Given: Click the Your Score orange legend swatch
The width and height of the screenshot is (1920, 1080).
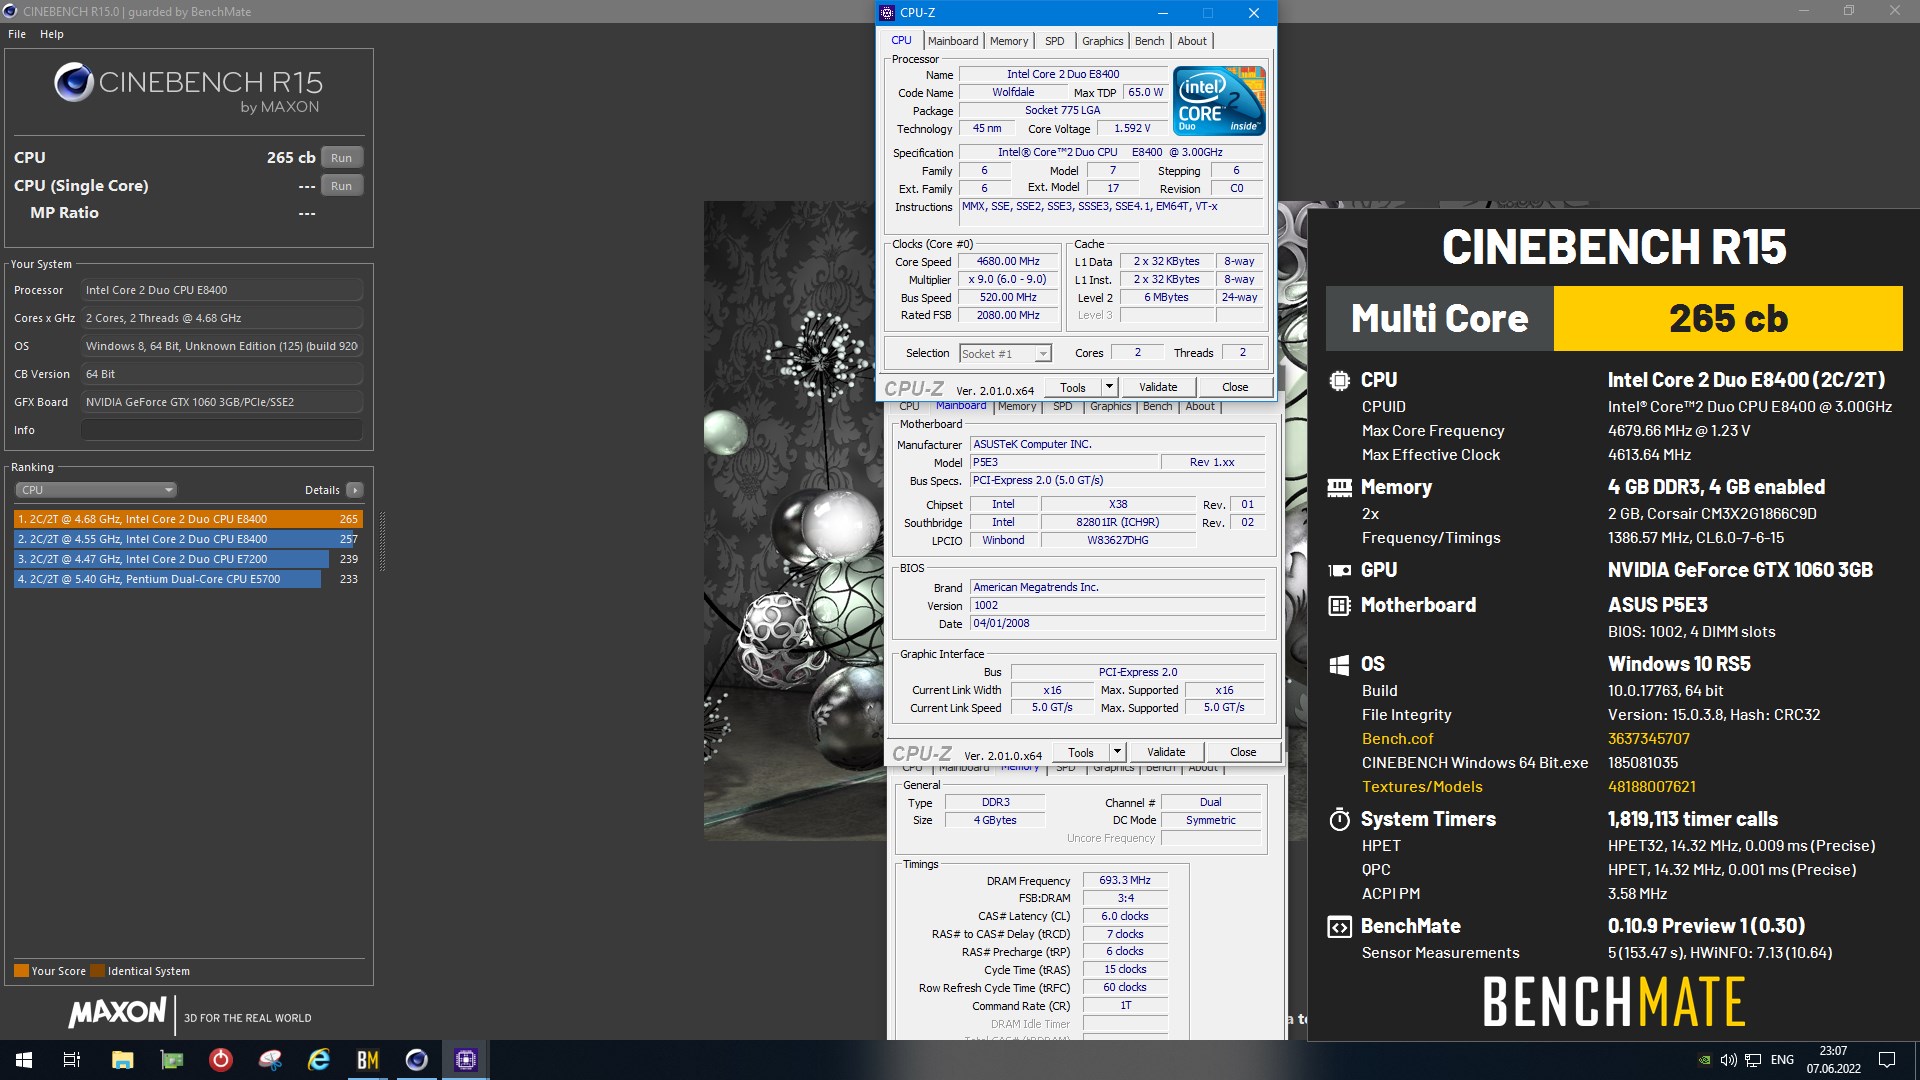Looking at the screenshot, I should (21, 971).
